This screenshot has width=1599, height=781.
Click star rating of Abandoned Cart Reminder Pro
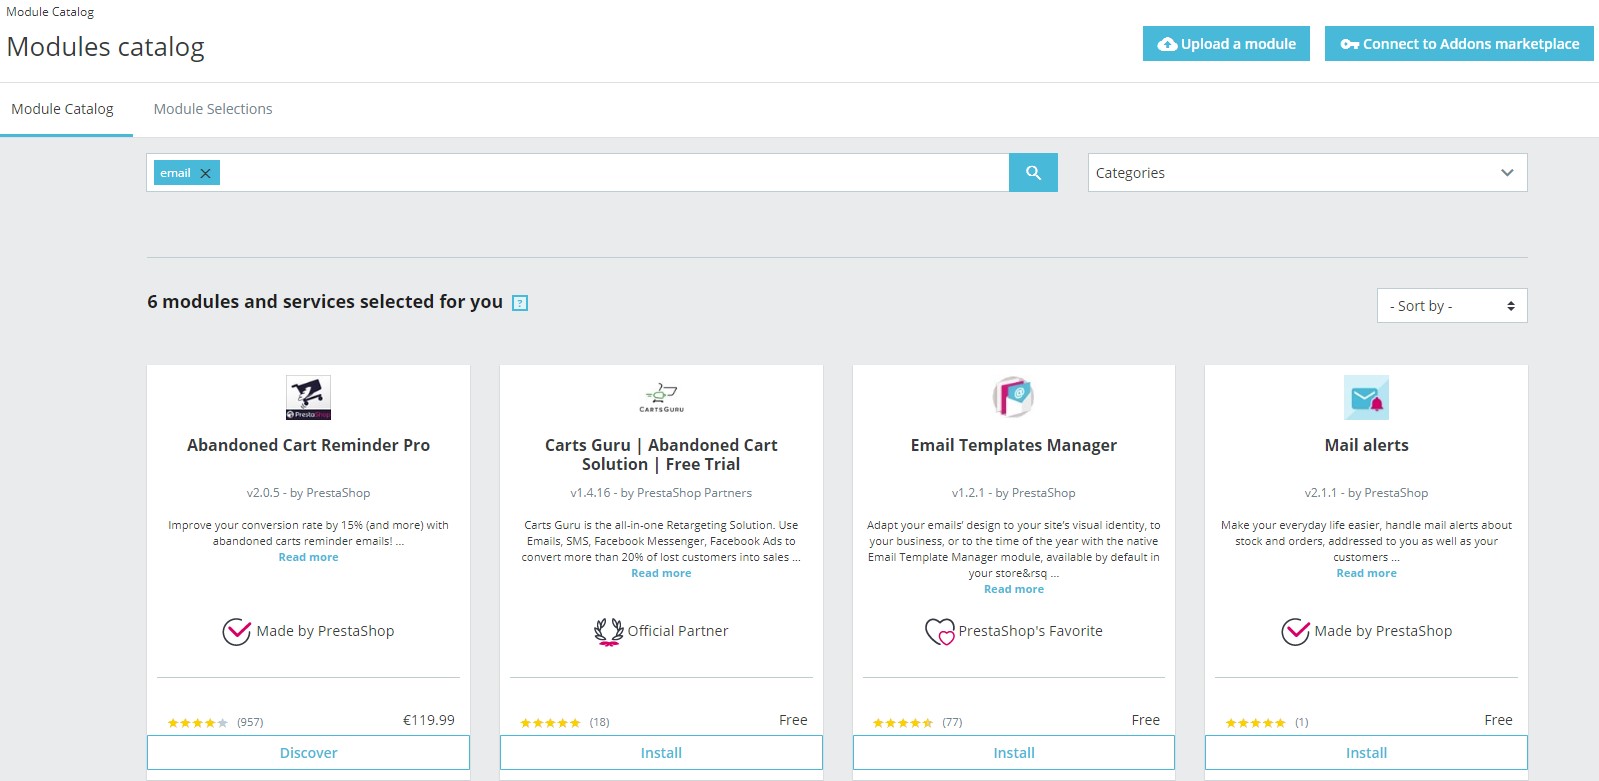pyautogui.click(x=198, y=722)
